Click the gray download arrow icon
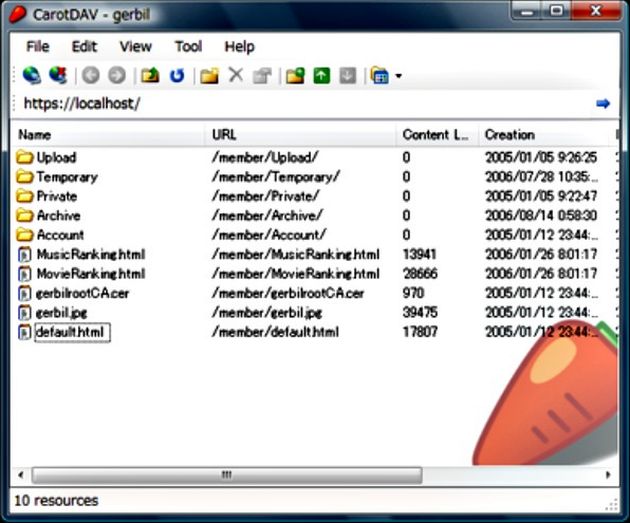 coord(348,75)
